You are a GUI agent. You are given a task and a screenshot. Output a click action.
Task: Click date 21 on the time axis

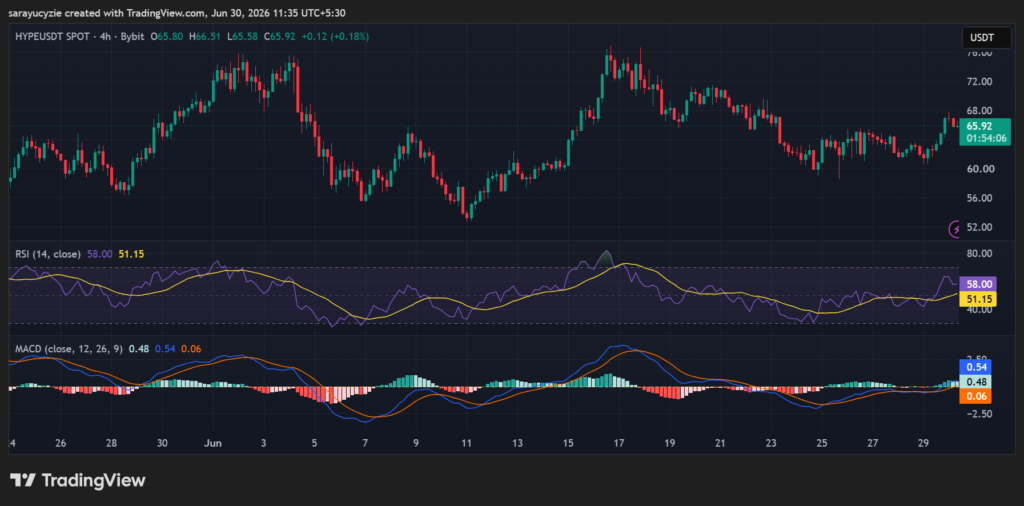[720, 443]
